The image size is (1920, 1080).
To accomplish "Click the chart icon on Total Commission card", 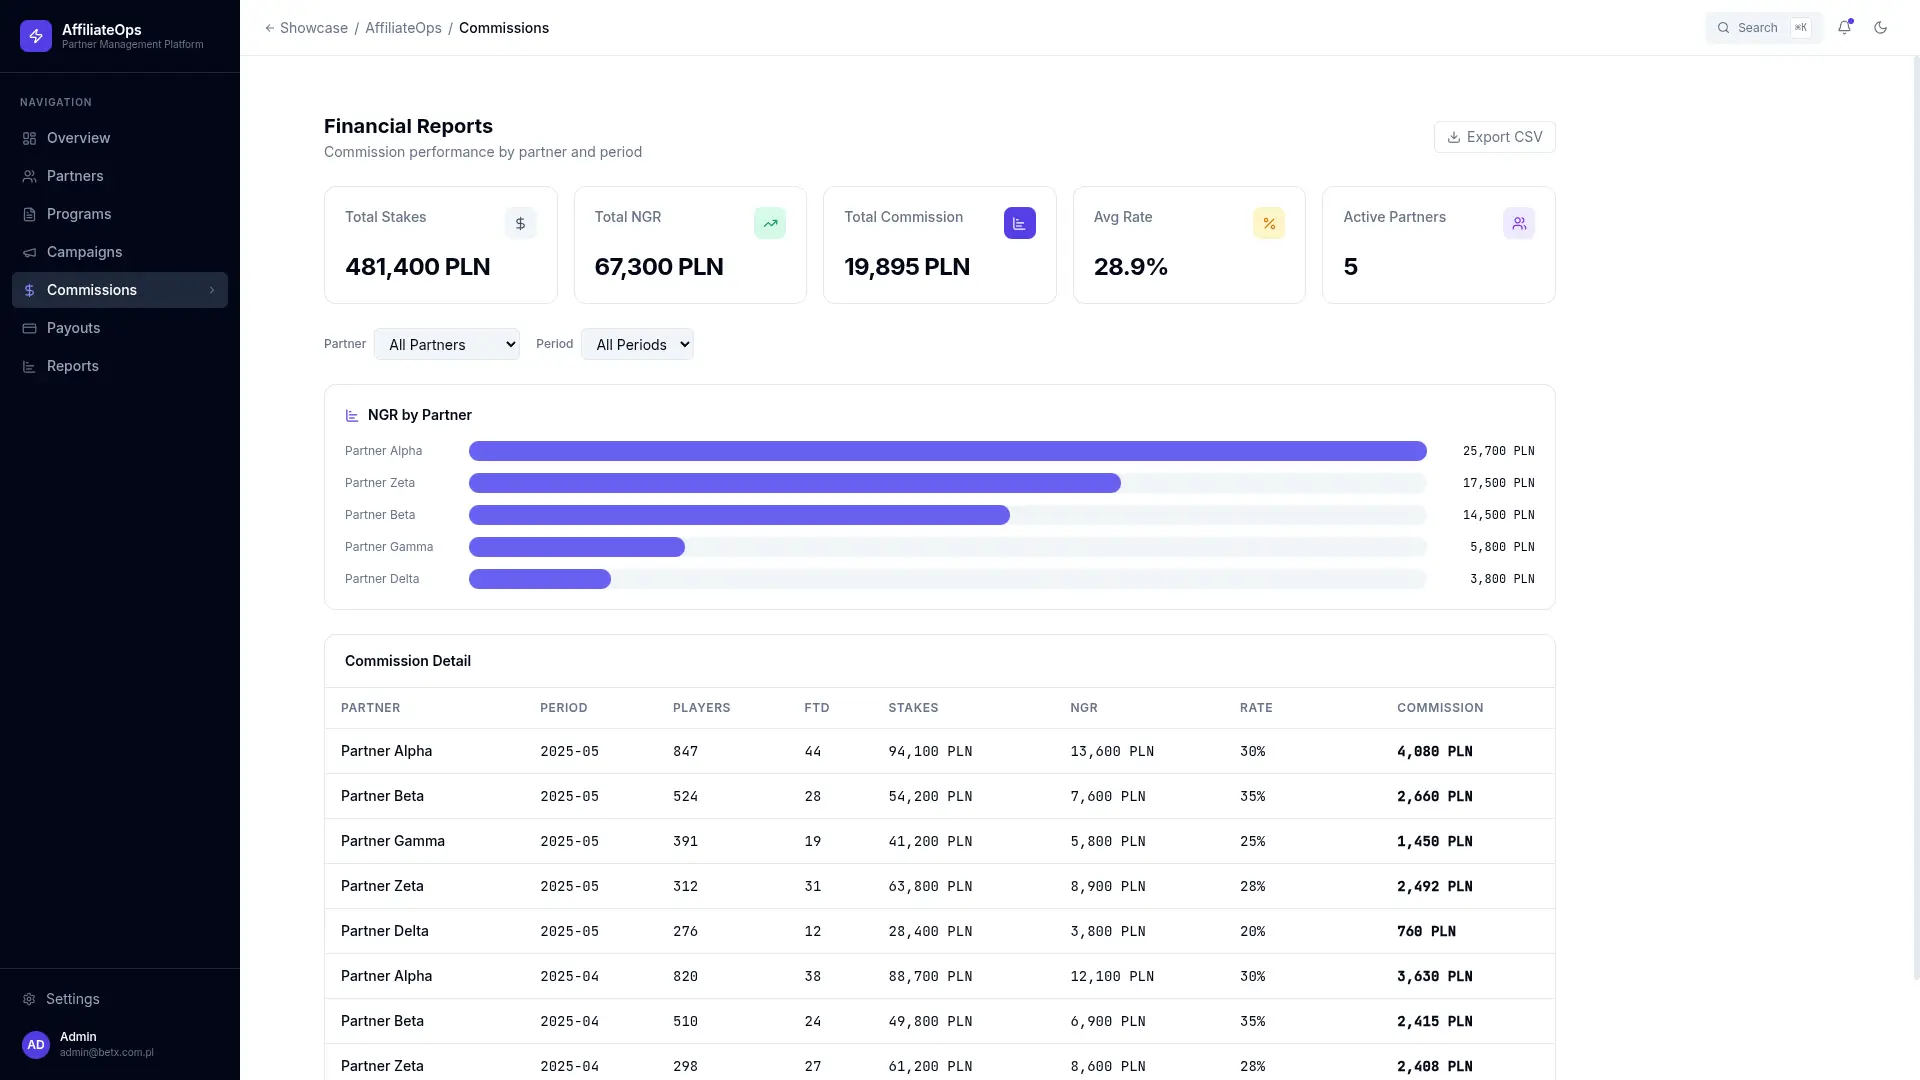I will click(1019, 223).
